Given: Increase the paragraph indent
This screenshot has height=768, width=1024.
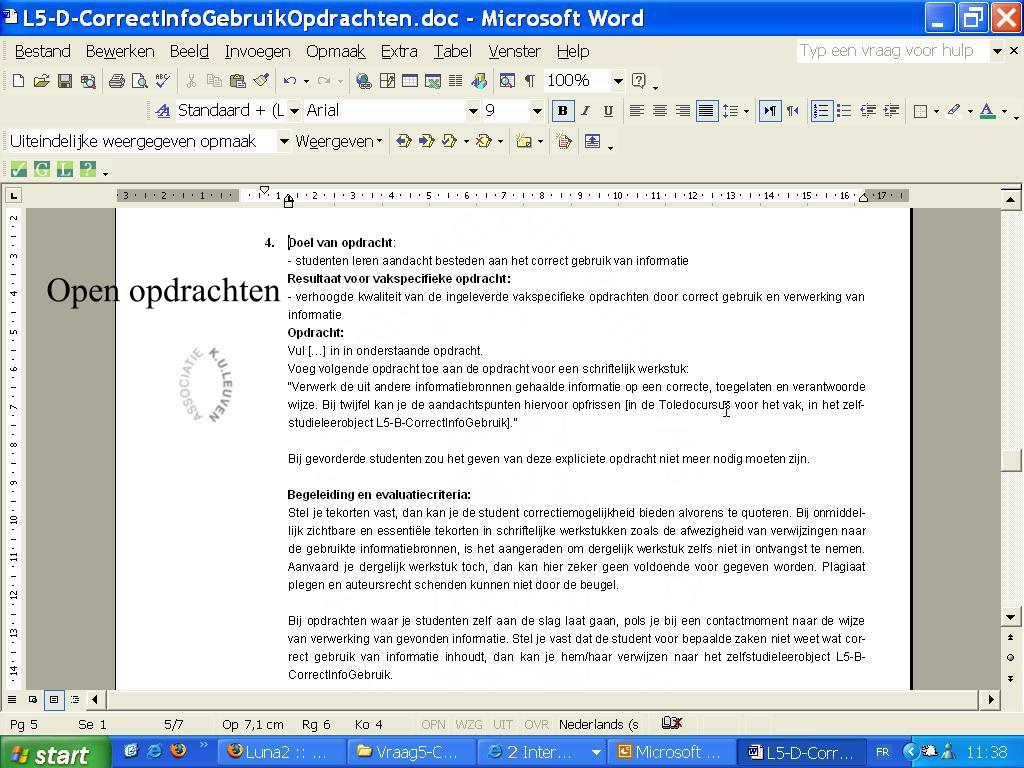Looking at the screenshot, I should coord(891,111).
